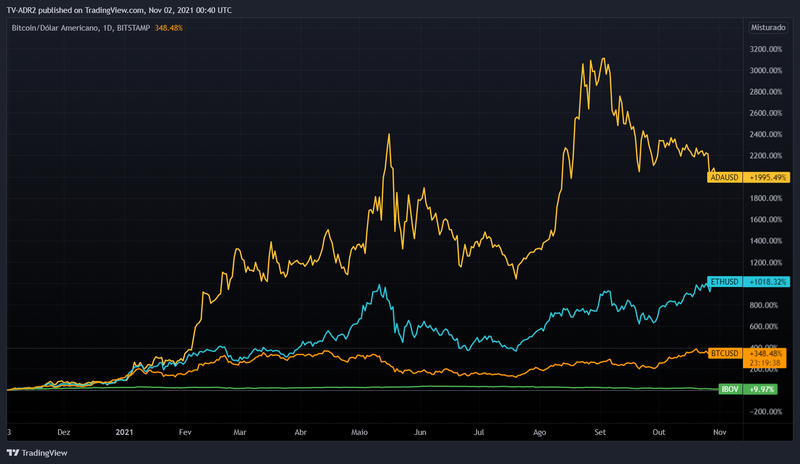Click the +1995.49% ADAUSD value tag

(x=766, y=178)
